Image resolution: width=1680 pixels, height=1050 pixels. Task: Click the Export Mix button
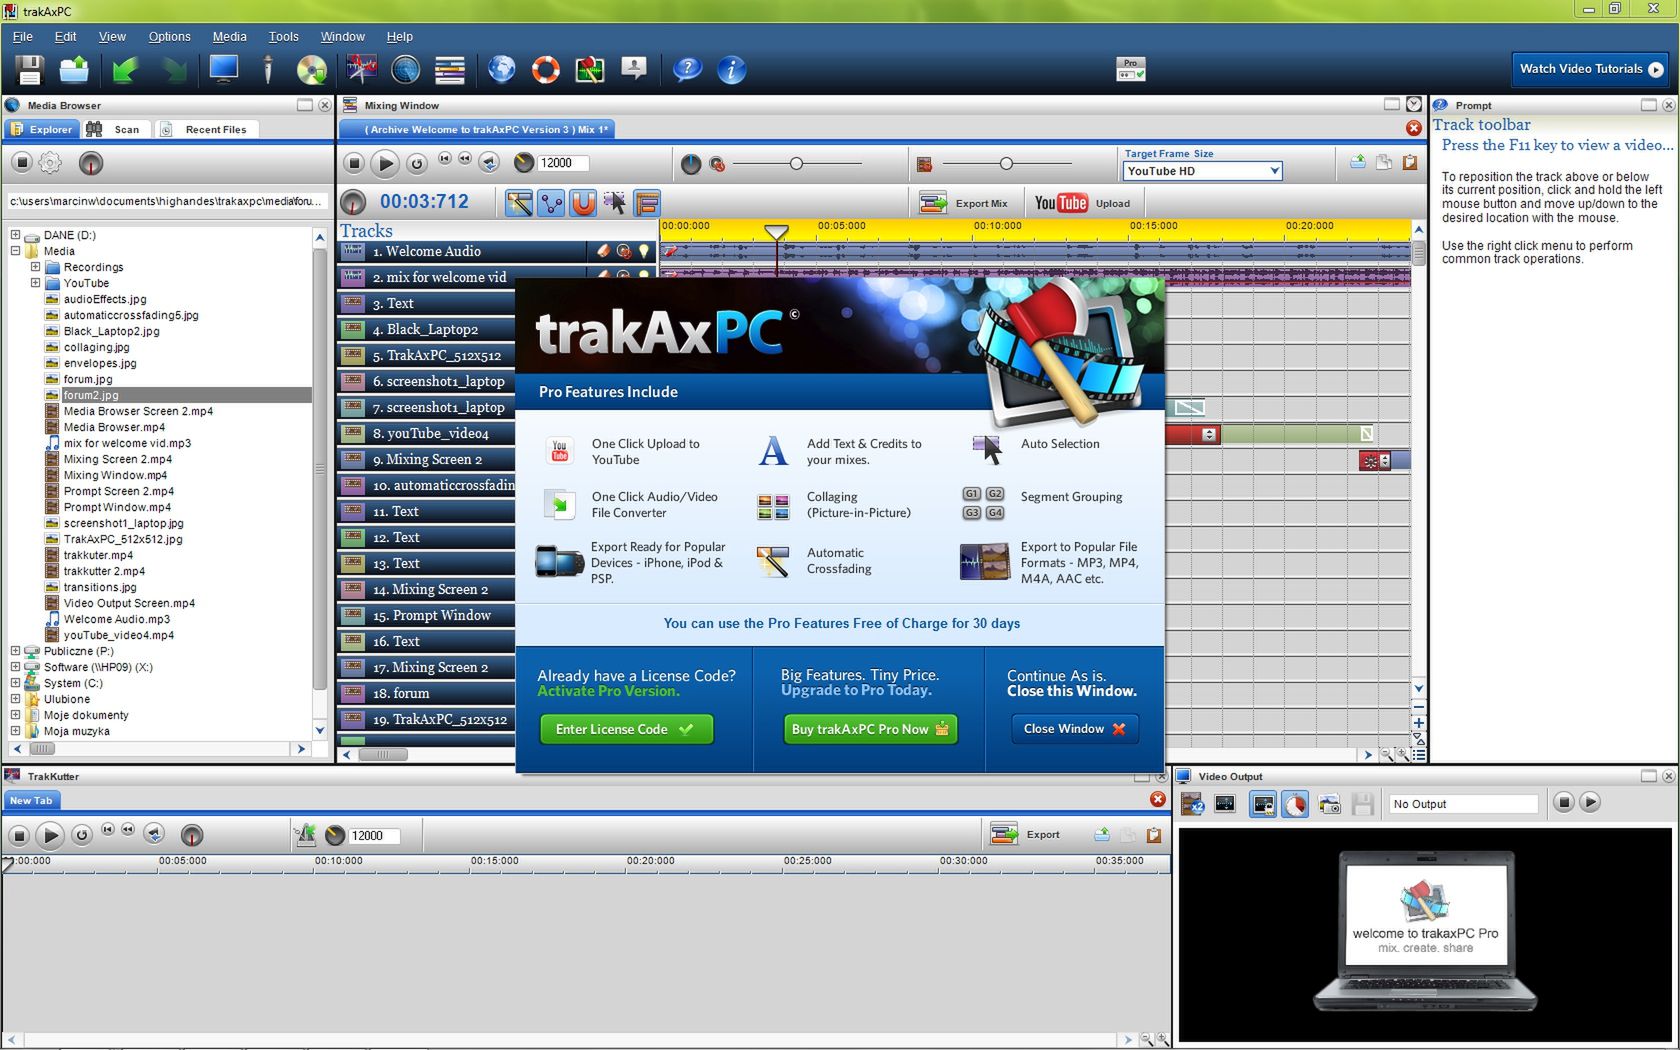pos(964,203)
